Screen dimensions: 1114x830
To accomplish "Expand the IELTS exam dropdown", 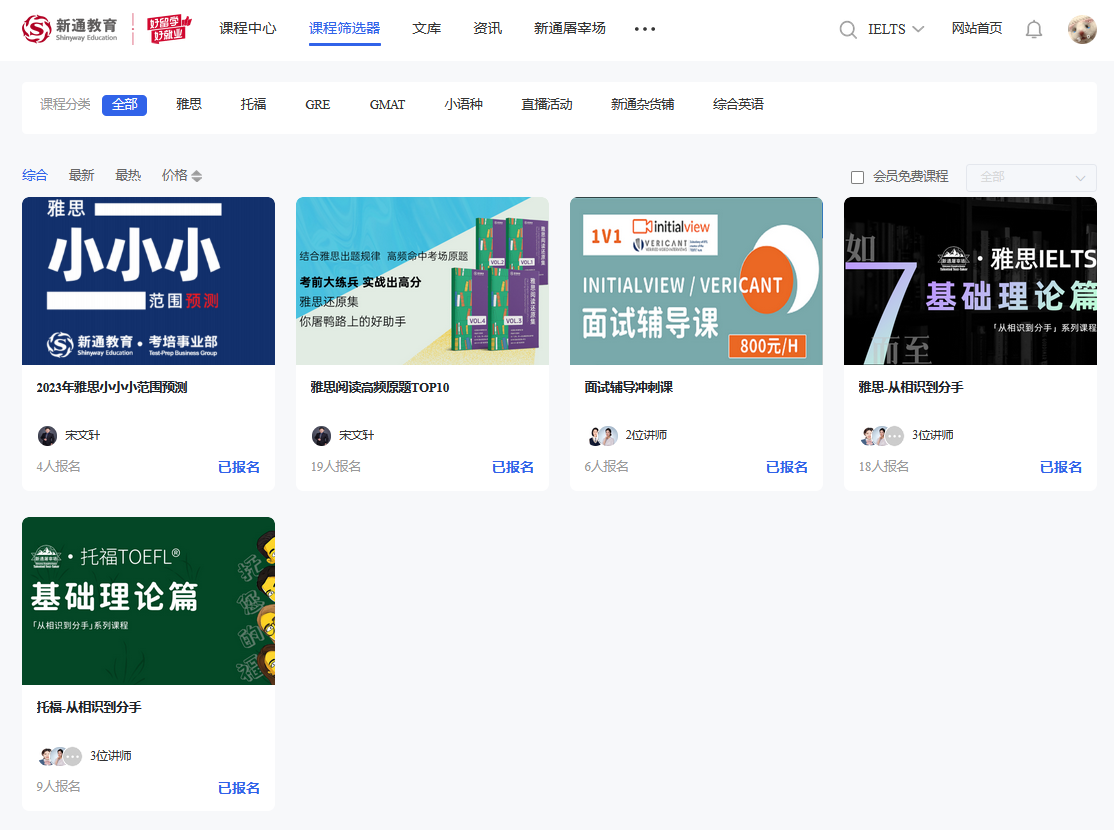I will (896, 29).
